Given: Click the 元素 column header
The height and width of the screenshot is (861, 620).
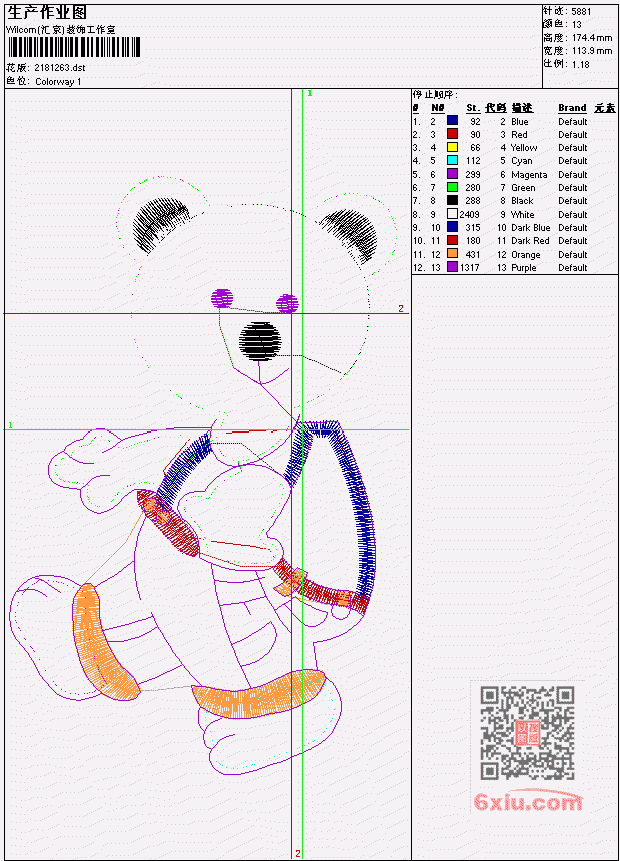Looking at the screenshot, I should [x=605, y=108].
